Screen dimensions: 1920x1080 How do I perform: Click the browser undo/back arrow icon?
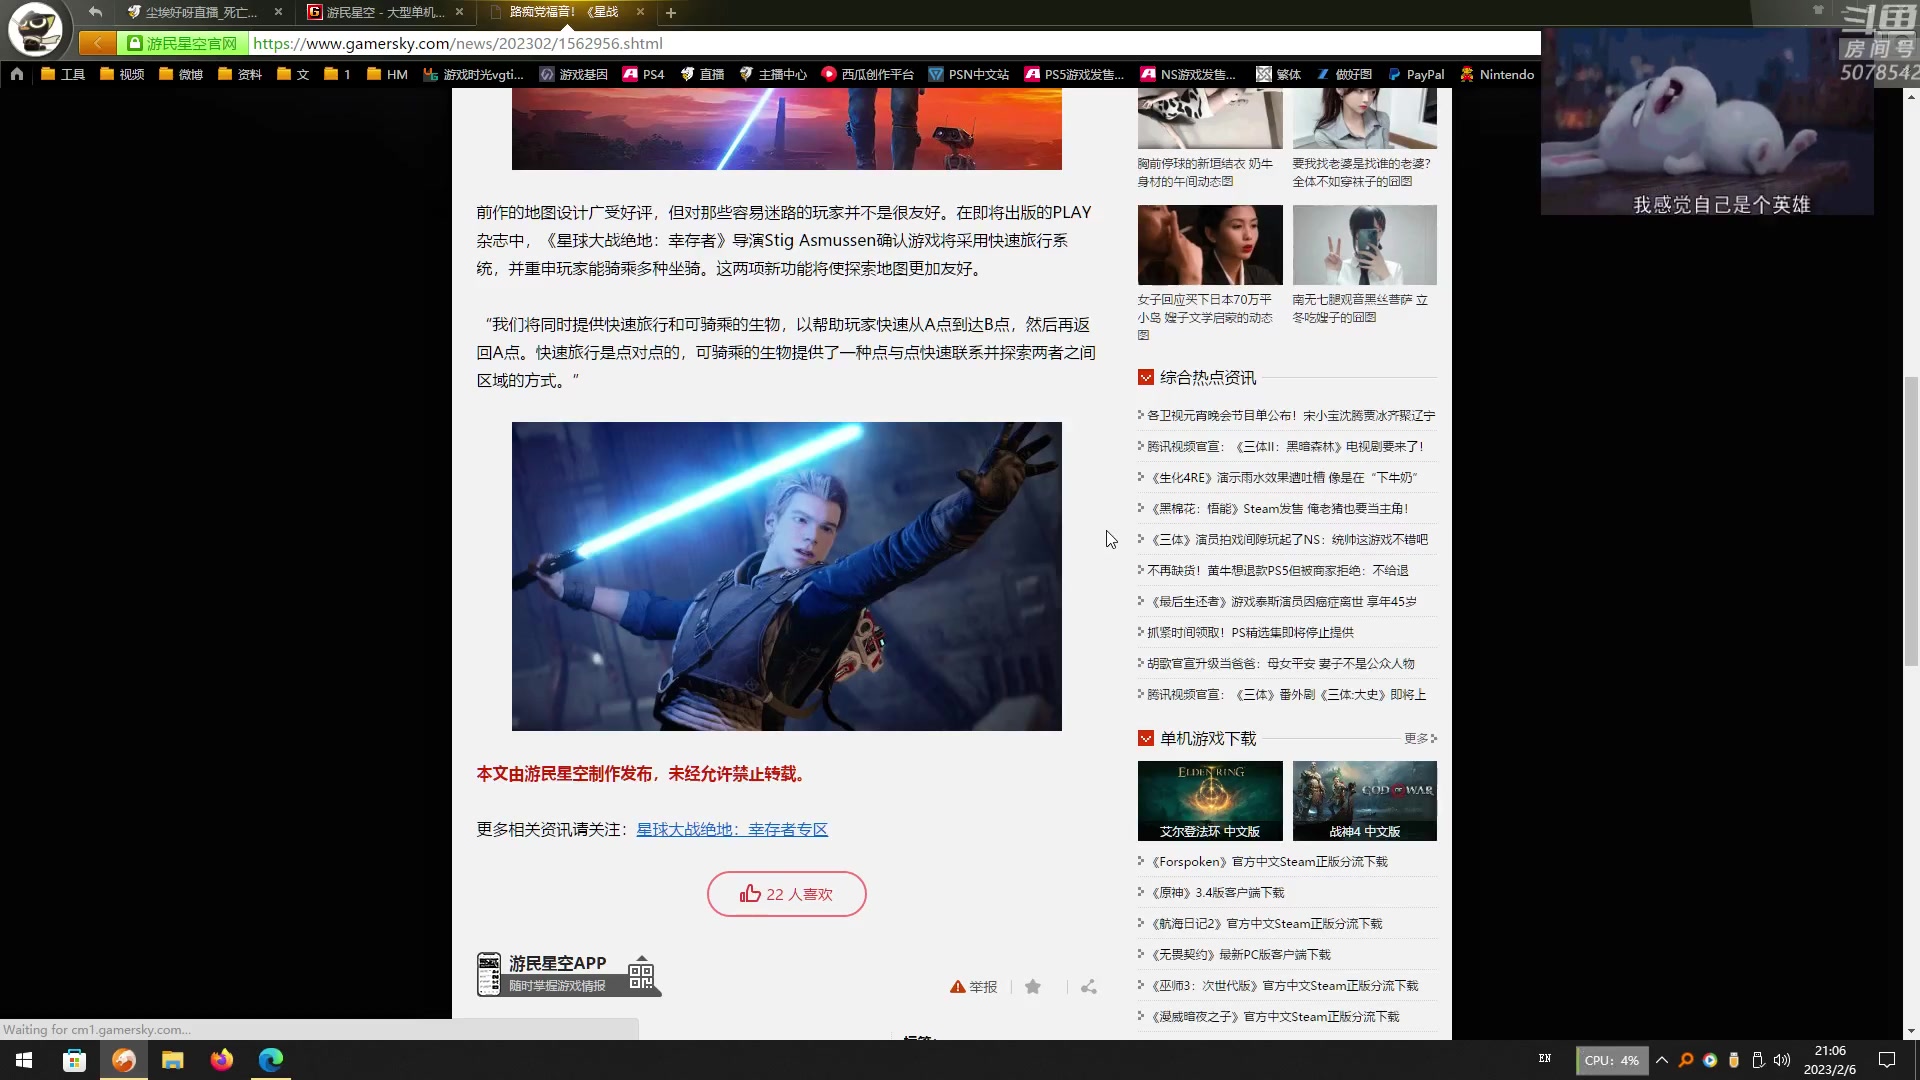[x=95, y=12]
